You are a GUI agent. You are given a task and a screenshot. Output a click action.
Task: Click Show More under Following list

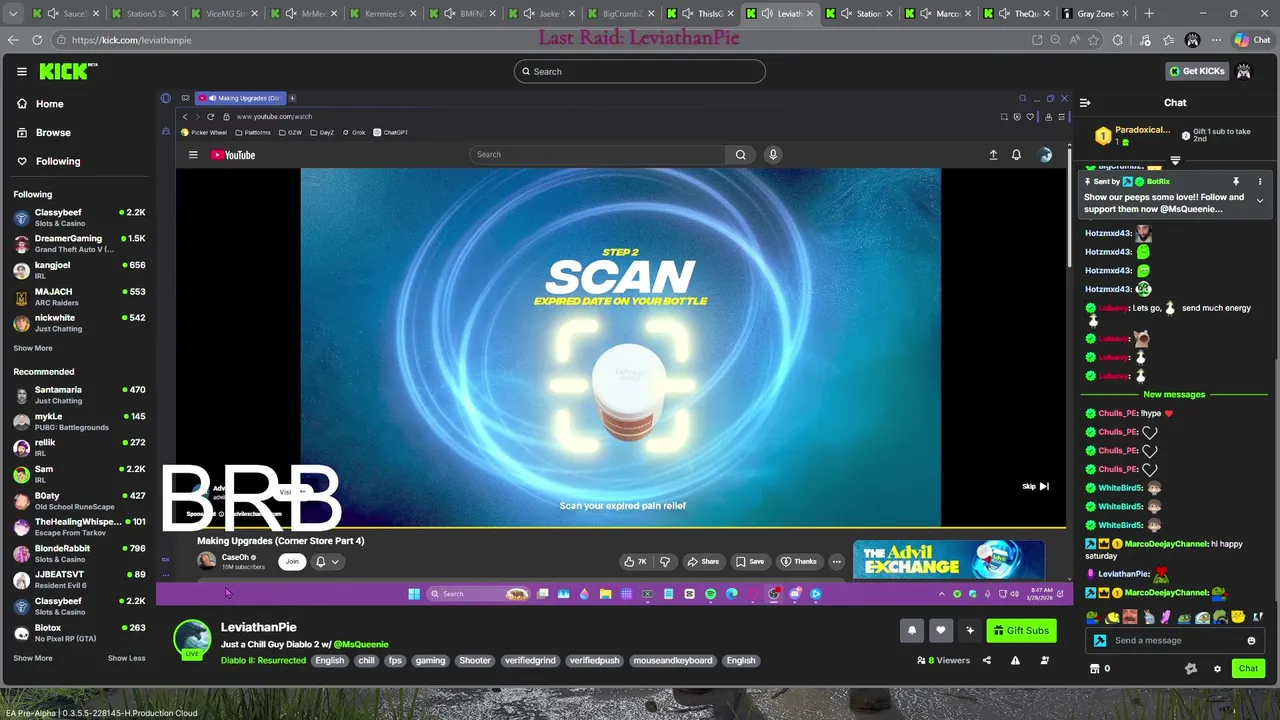33,348
